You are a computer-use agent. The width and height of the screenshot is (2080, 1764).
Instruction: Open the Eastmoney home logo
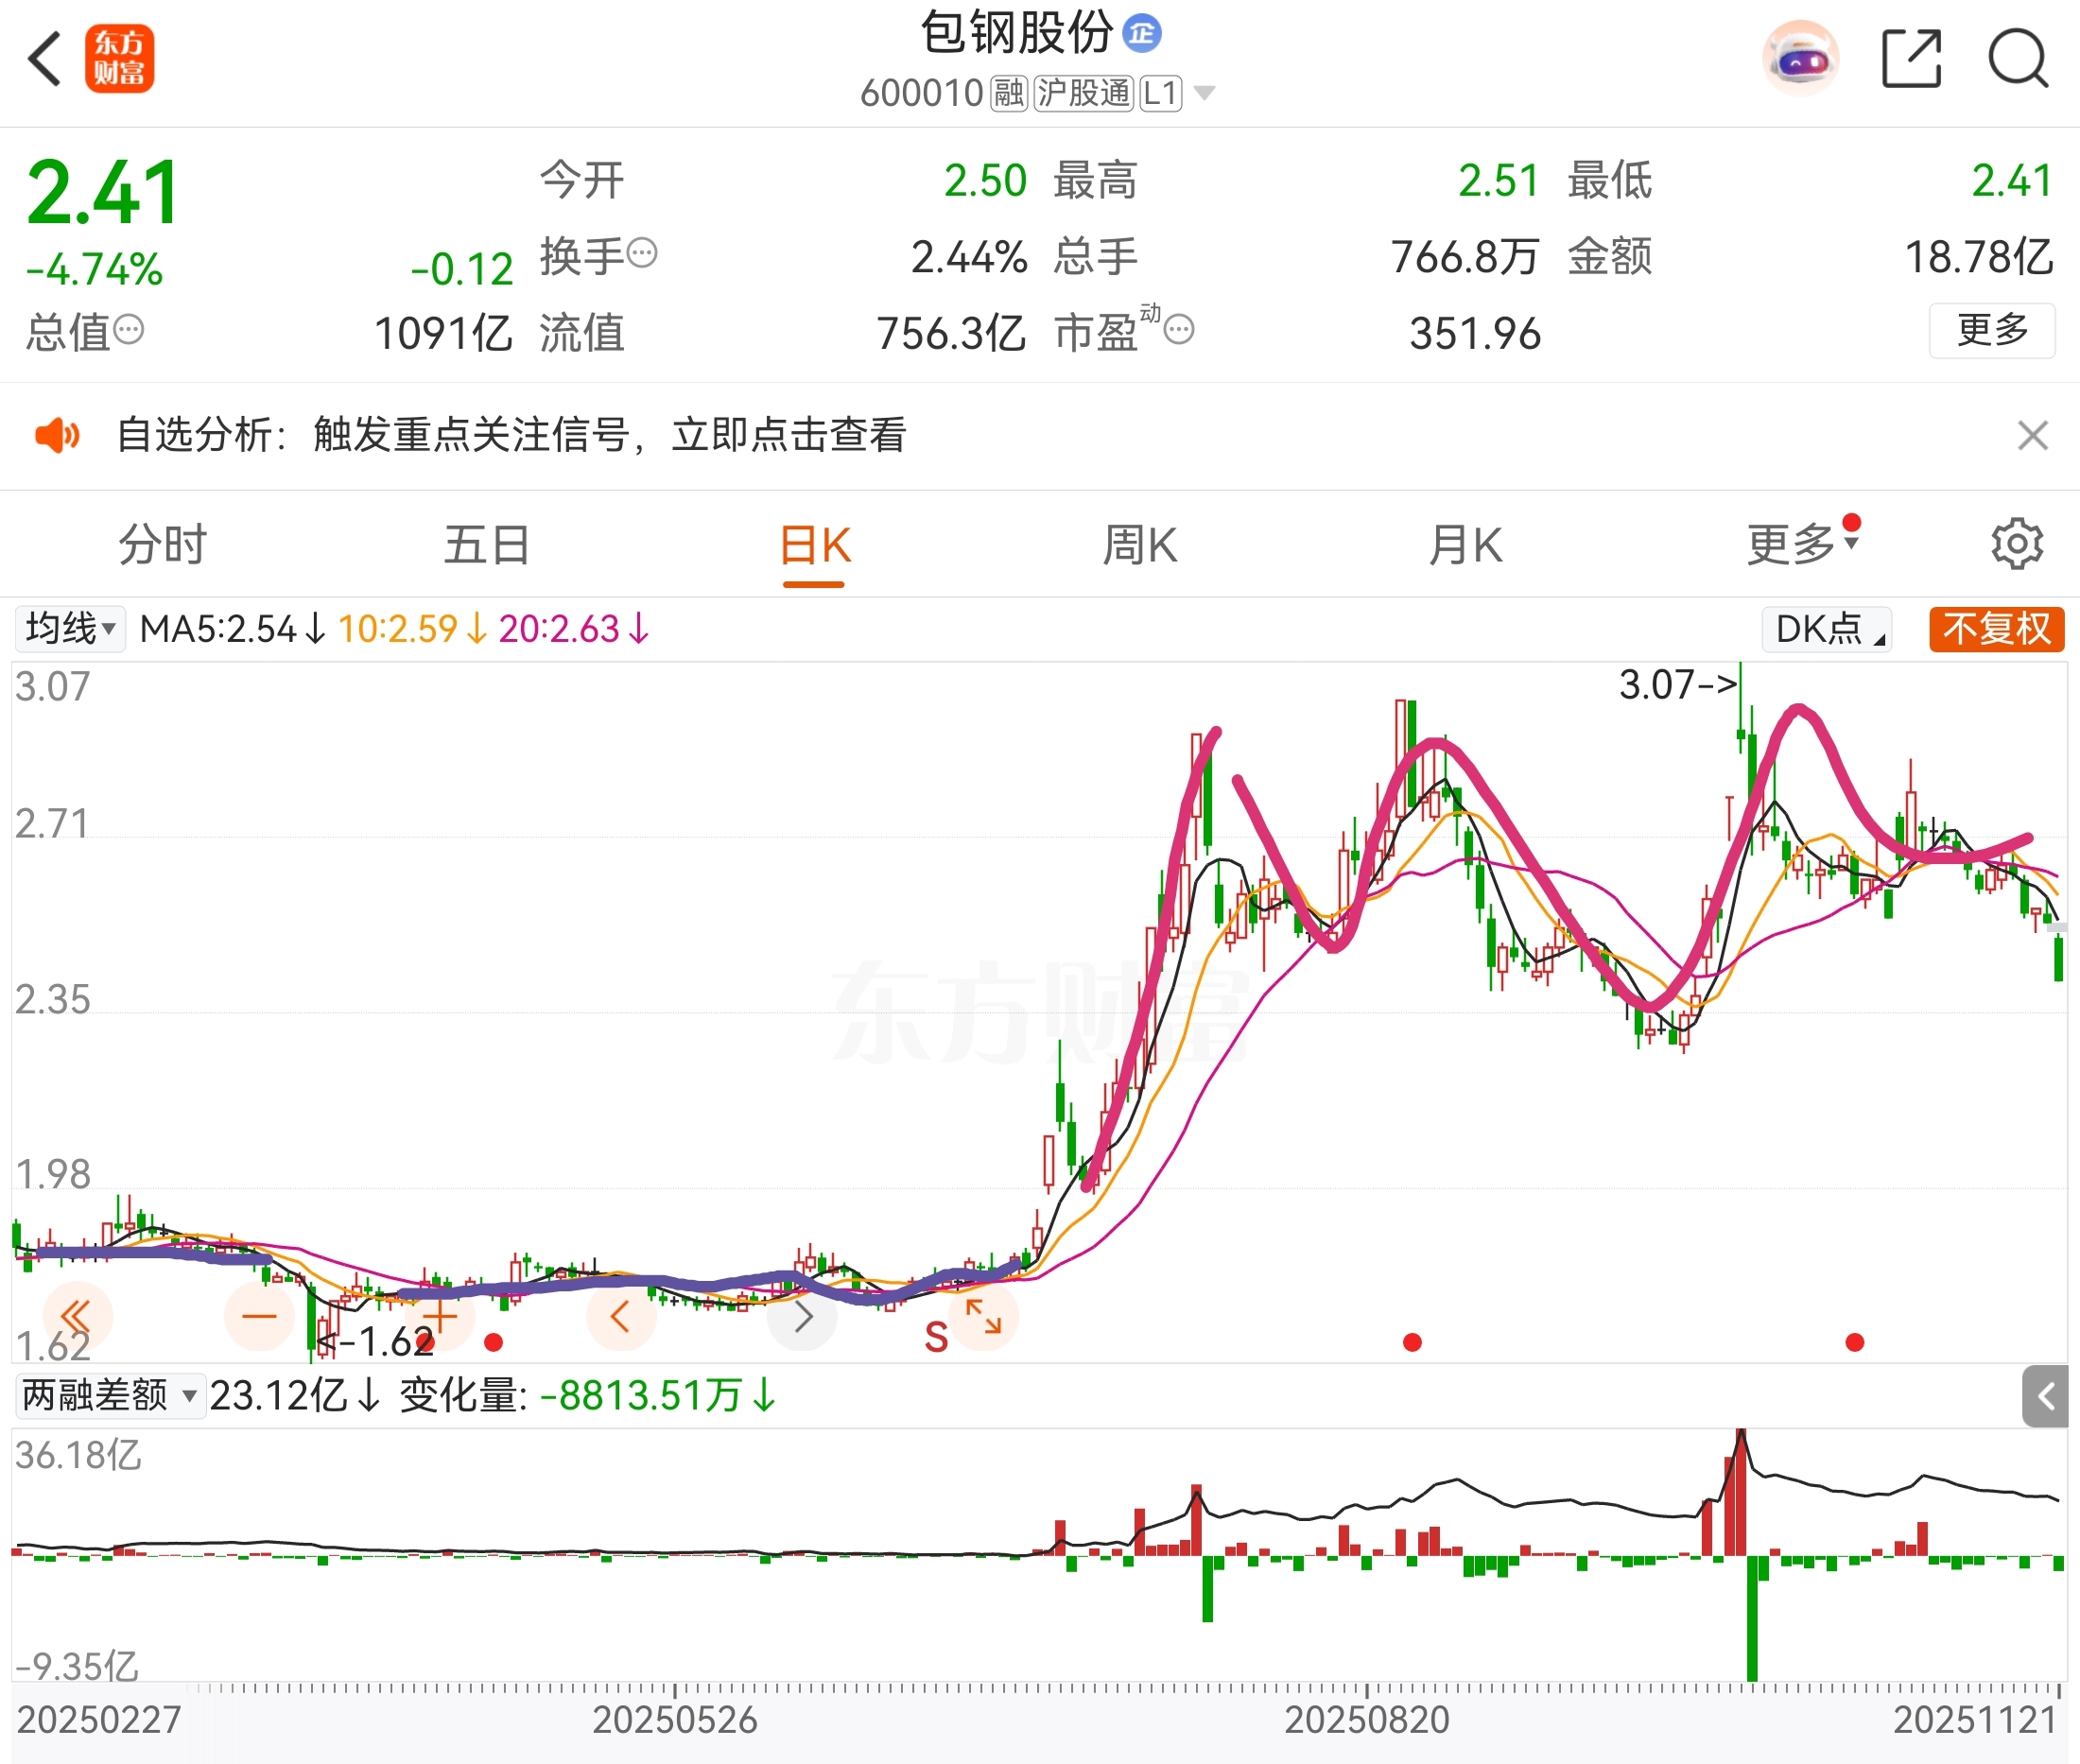coord(119,59)
